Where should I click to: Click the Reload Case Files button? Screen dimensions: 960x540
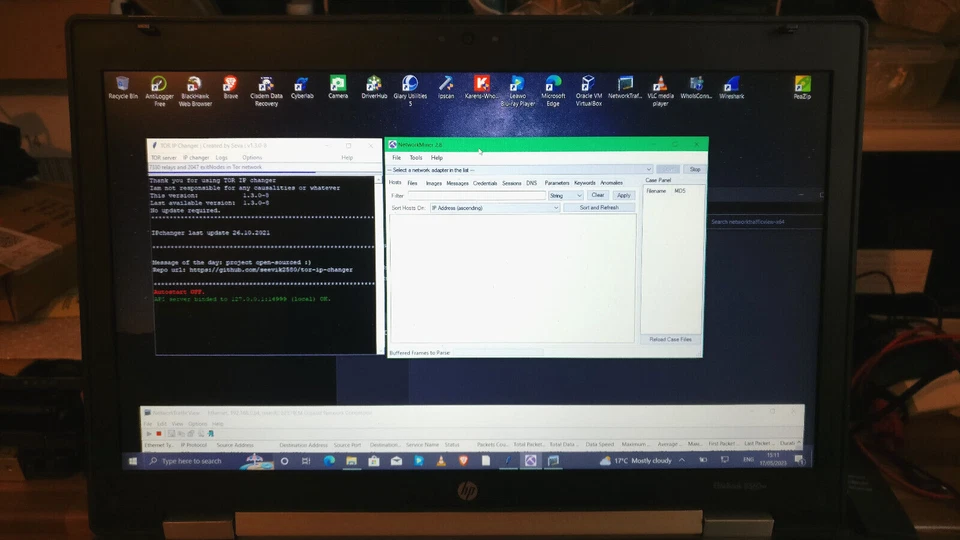(x=670, y=339)
